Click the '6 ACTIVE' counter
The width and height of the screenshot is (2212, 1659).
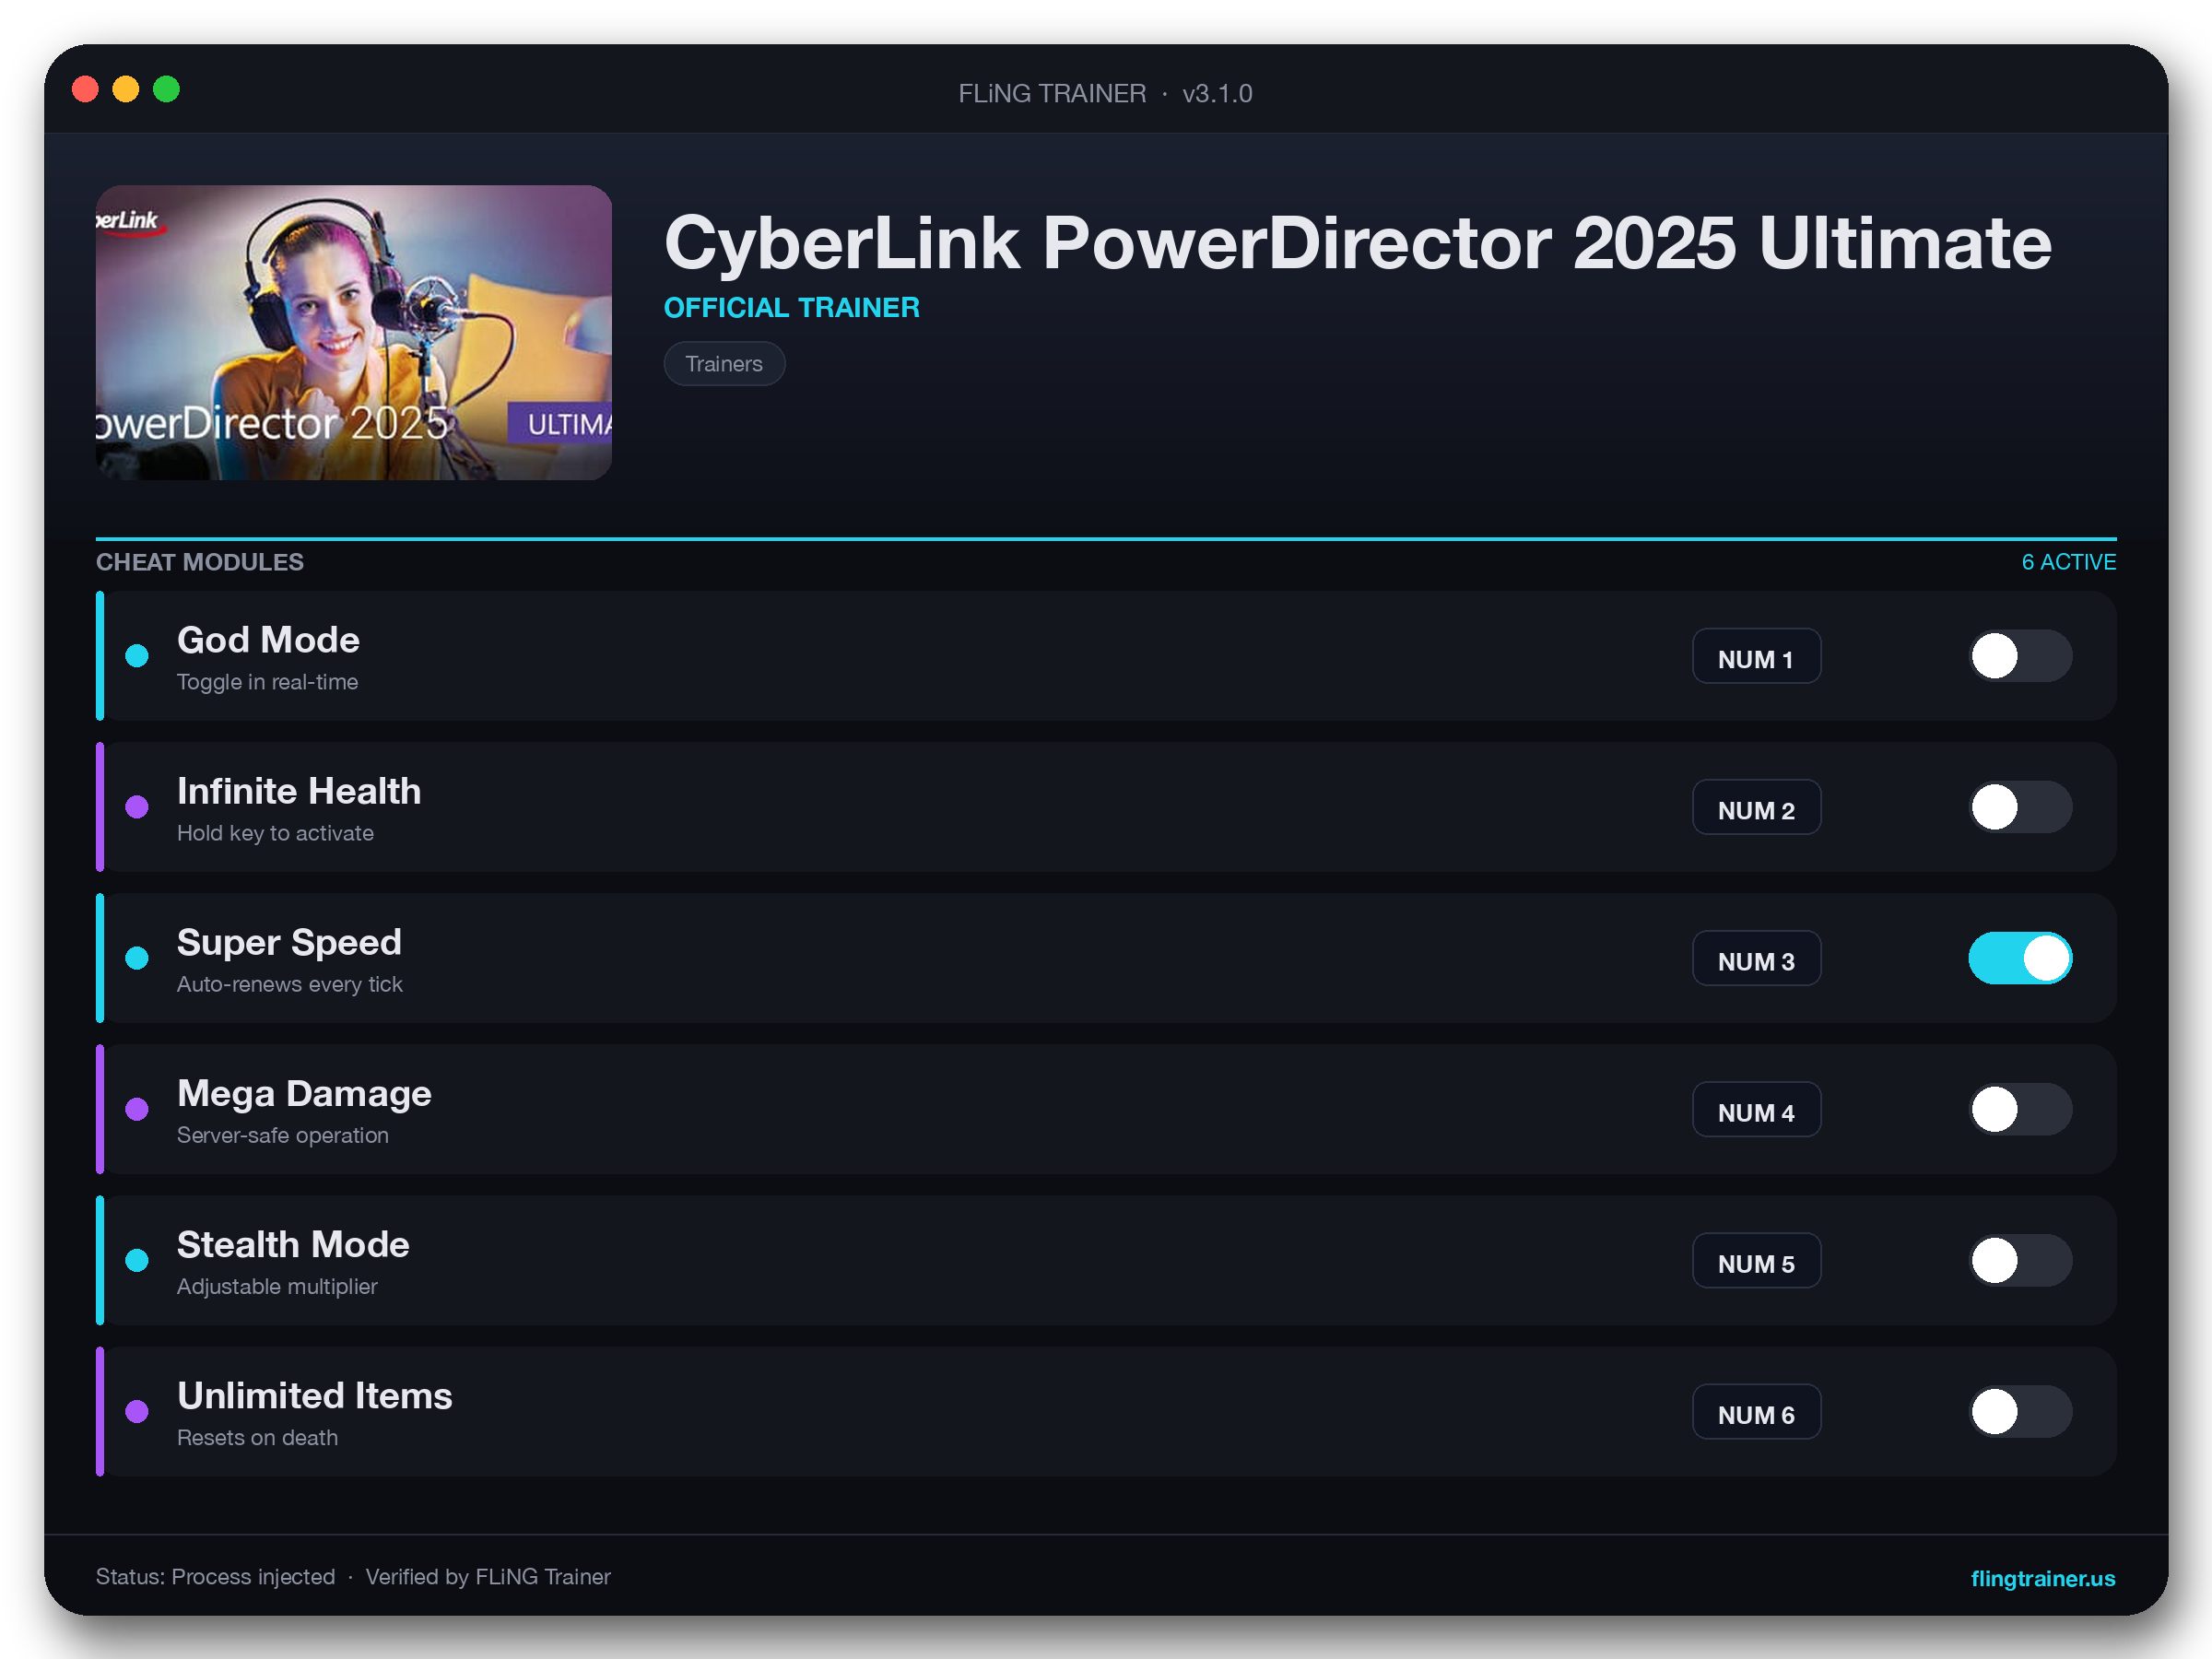tap(2068, 562)
